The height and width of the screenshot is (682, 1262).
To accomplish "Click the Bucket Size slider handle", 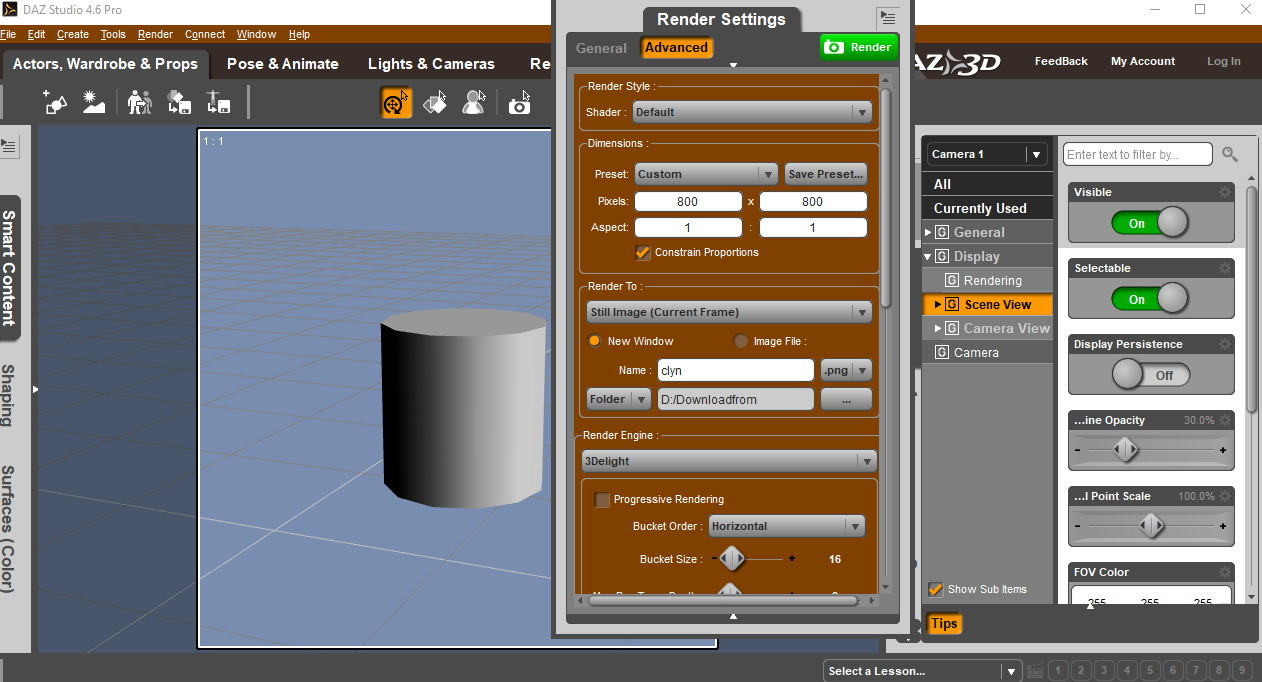I will tap(731, 559).
